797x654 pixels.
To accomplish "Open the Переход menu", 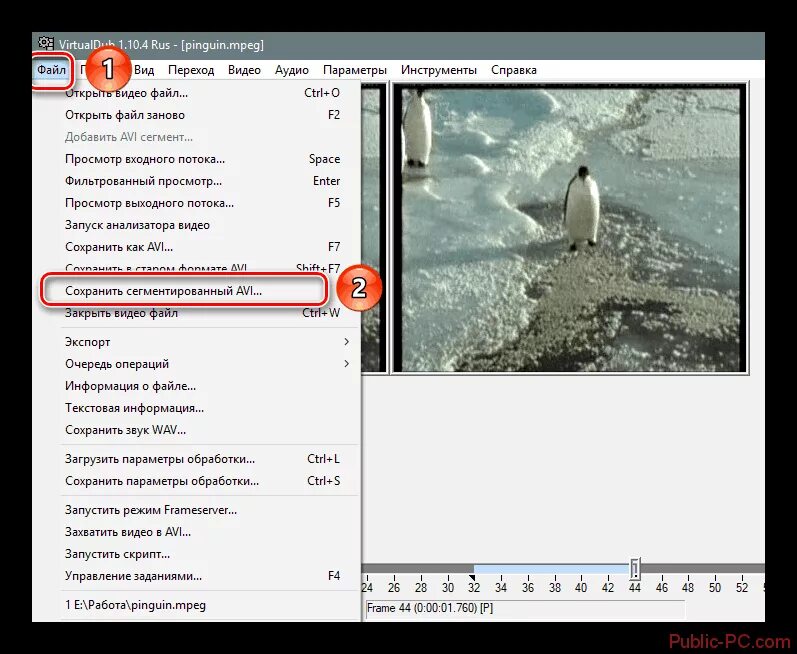I will 191,70.
